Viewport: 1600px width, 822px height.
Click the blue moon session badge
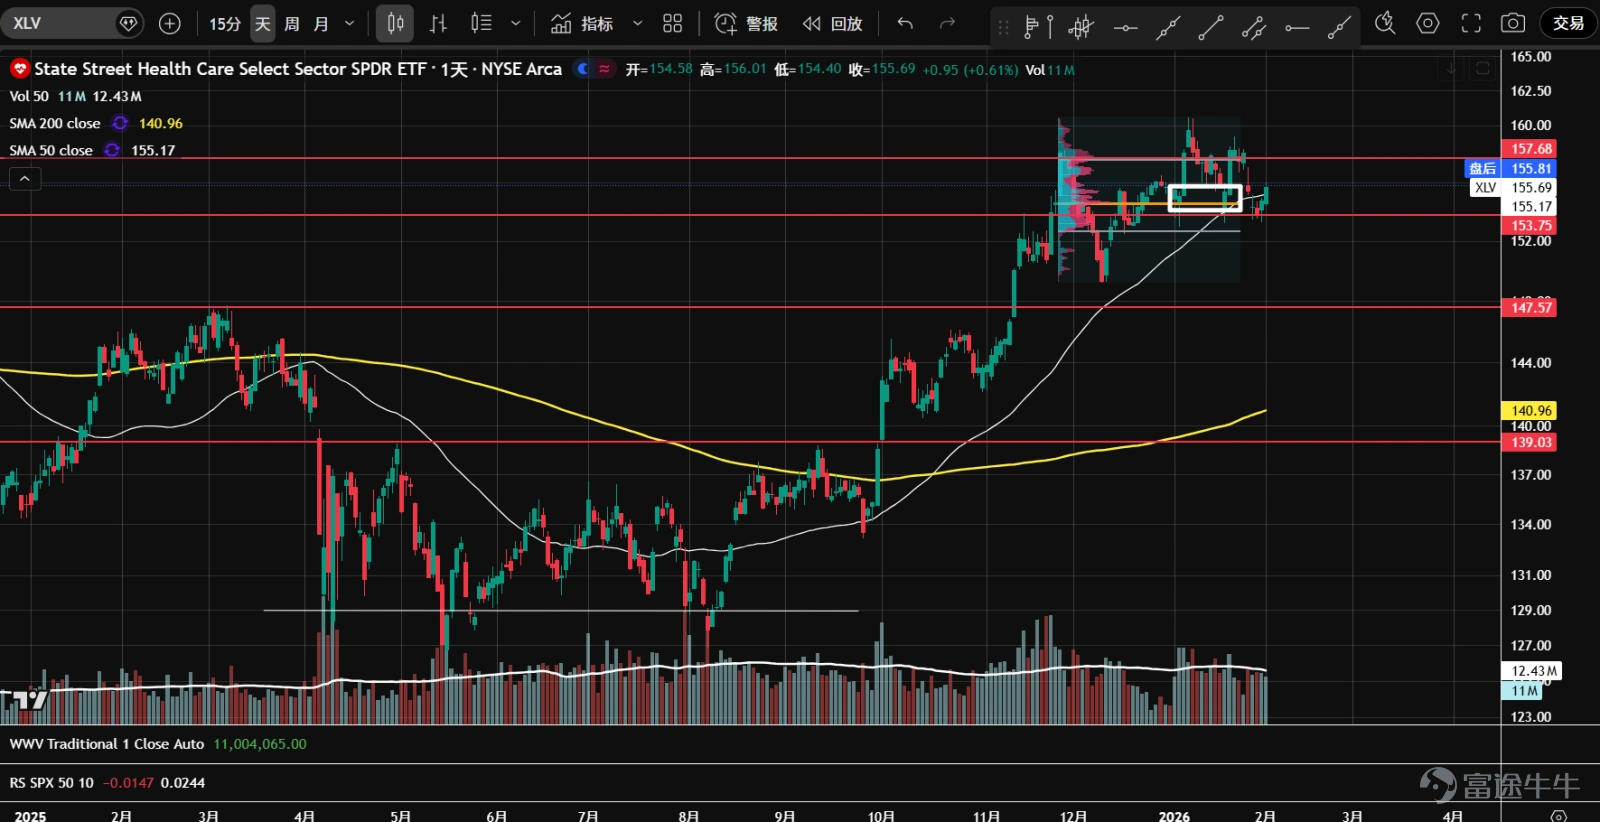point(583,69)
